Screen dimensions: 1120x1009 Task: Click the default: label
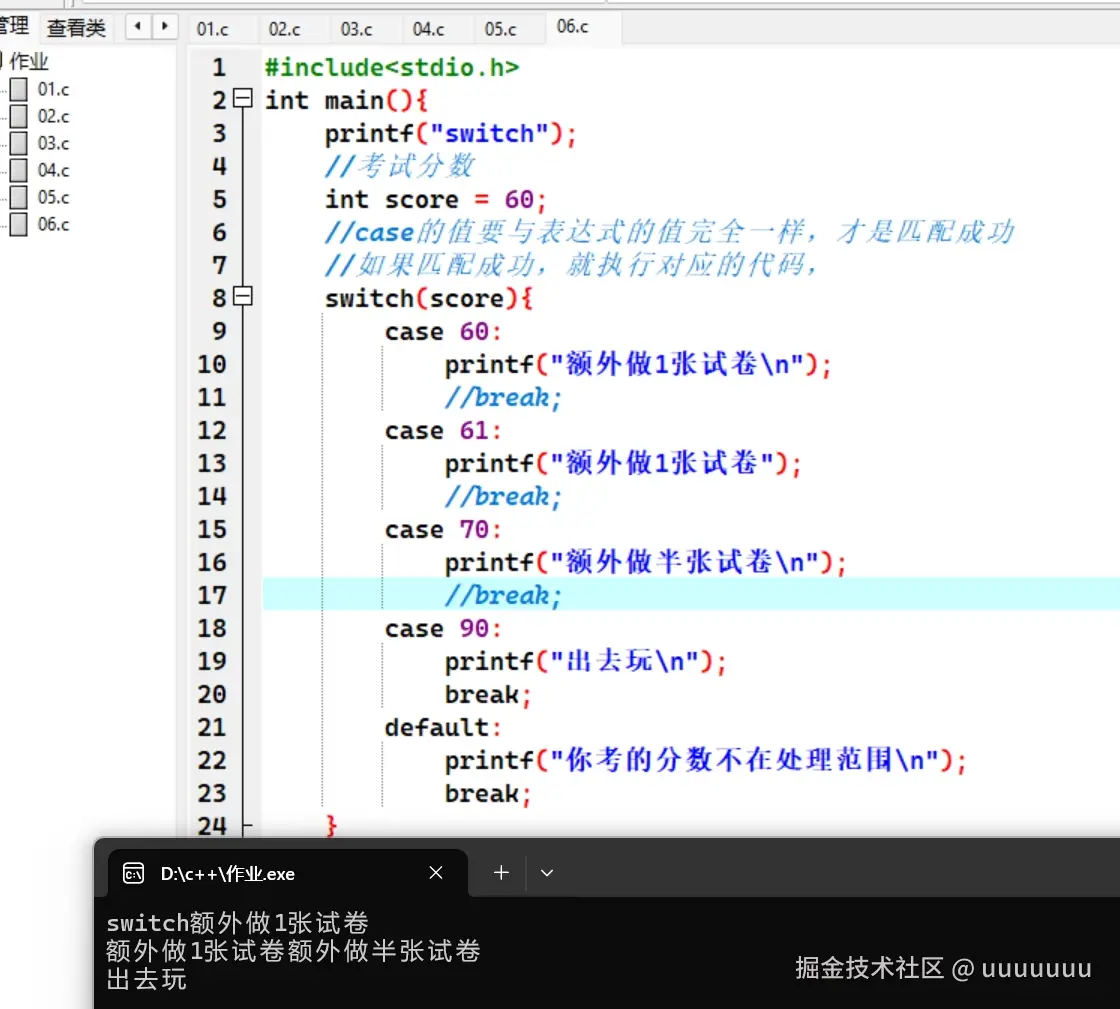click(444, 728)
